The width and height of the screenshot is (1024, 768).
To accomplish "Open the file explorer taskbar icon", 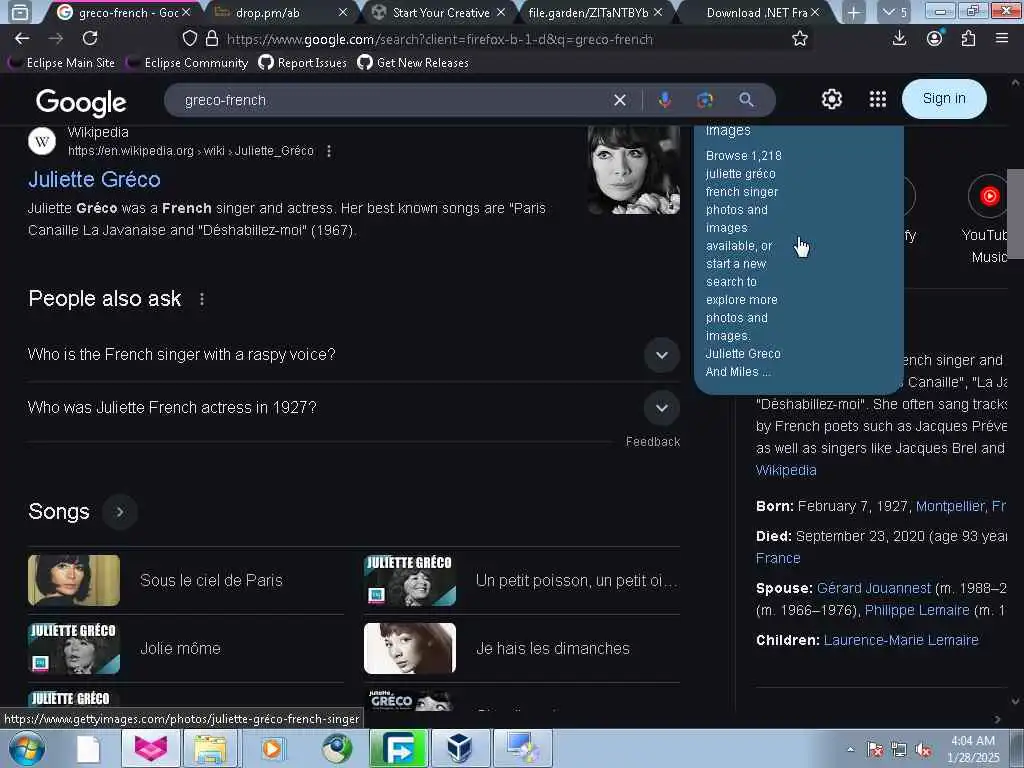I will (x=210, y=749).
